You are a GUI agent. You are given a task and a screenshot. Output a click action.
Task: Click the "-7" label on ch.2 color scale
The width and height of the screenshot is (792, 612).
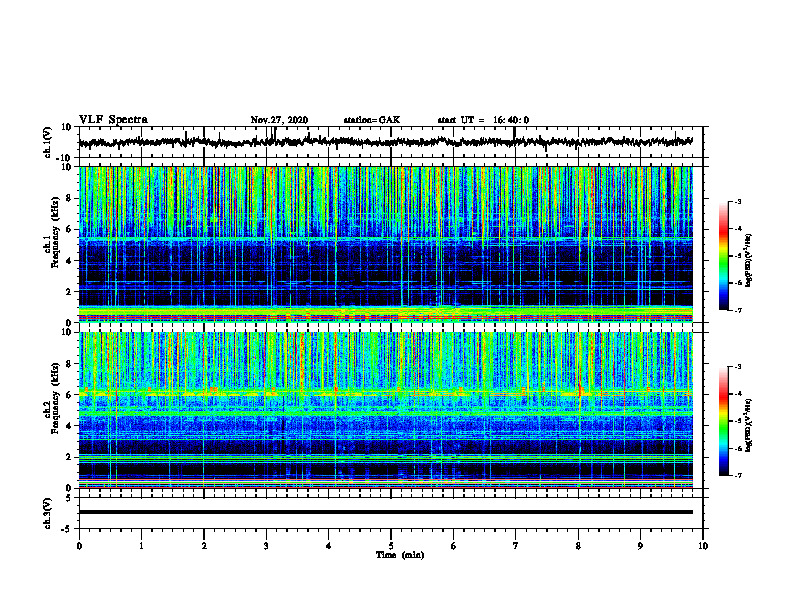[738, 475]
